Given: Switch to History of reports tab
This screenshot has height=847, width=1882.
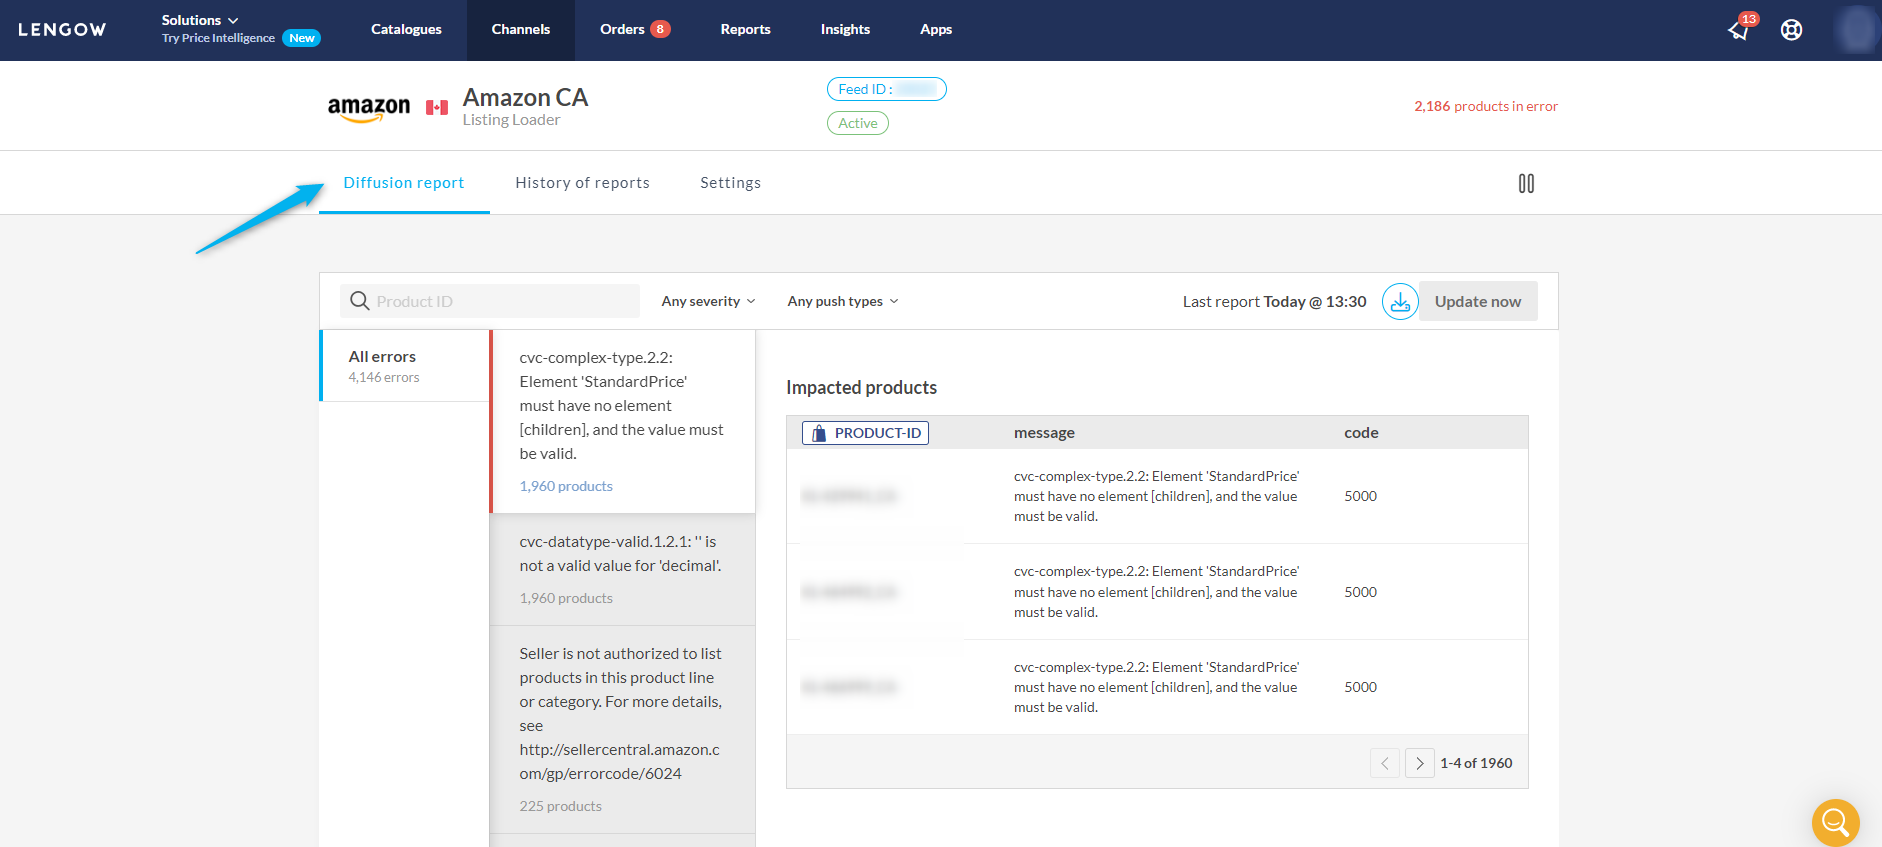Looking at the screenshot, I should 582,183.
